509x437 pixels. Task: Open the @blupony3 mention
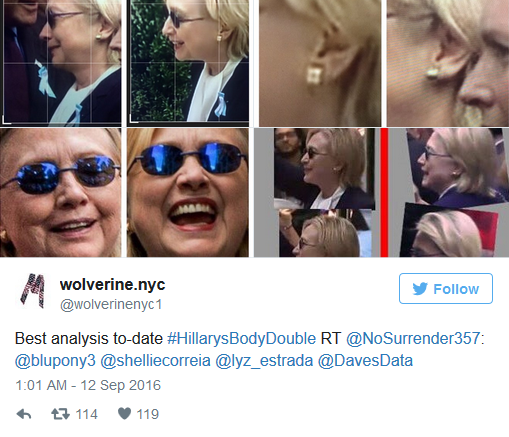tap(55, 361)
